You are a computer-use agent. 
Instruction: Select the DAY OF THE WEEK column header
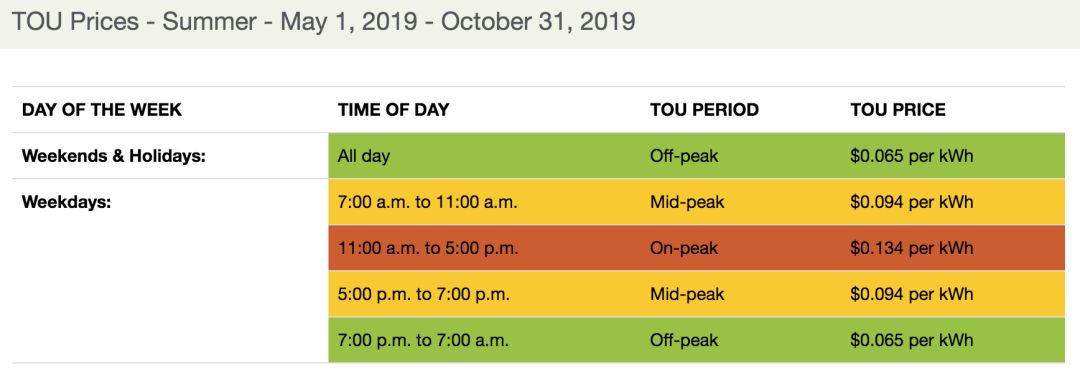pyautogui.click(x=102, y=109)
